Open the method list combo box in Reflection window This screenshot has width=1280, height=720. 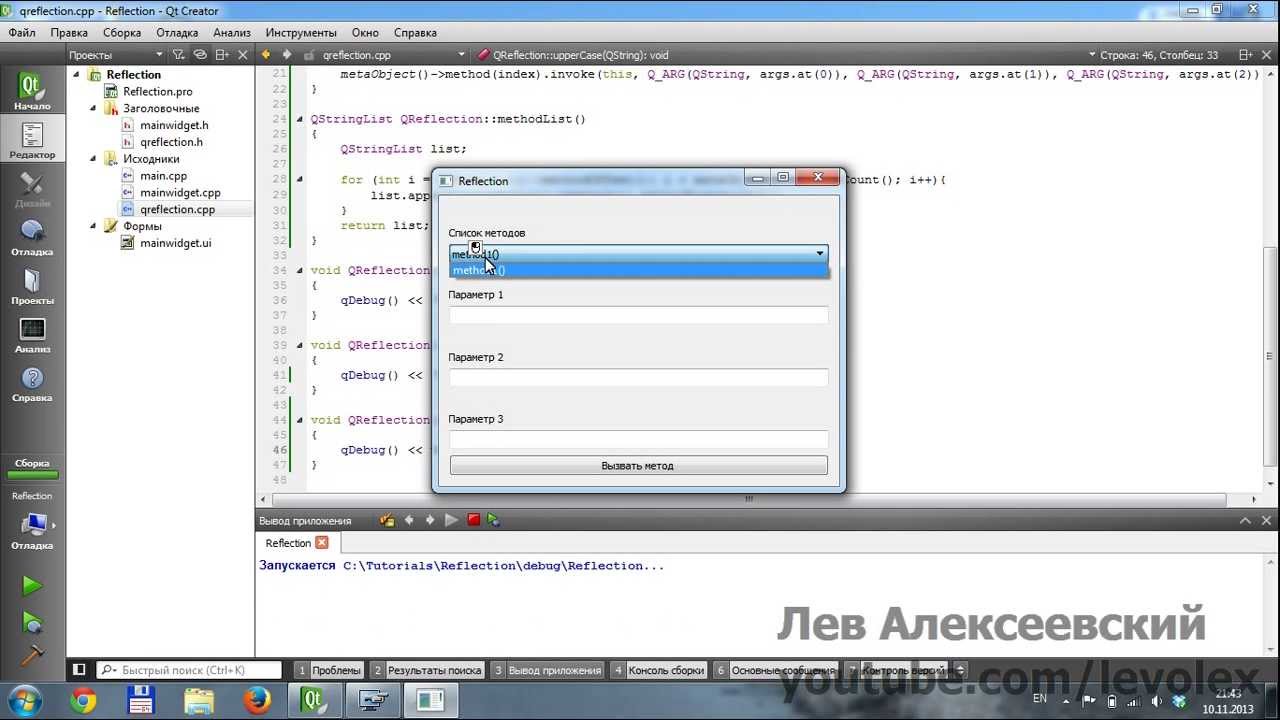pos(638,254)
